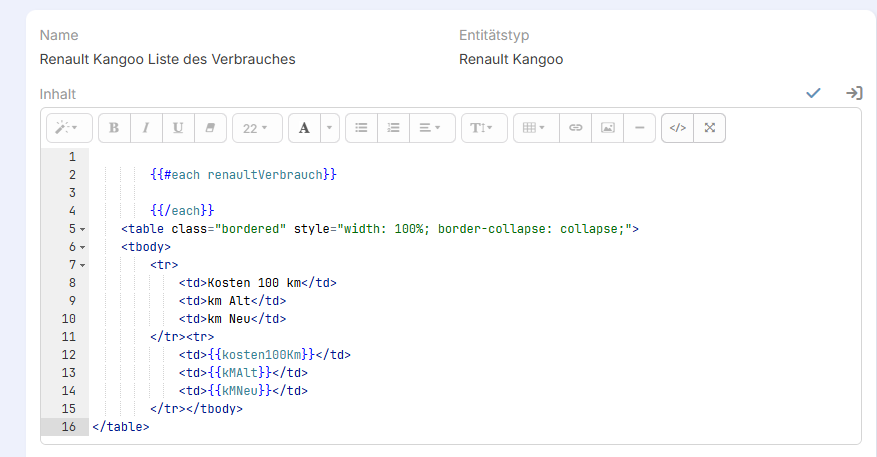Toggle italic text formatting
877x457 pixels.
coord(146,128)
